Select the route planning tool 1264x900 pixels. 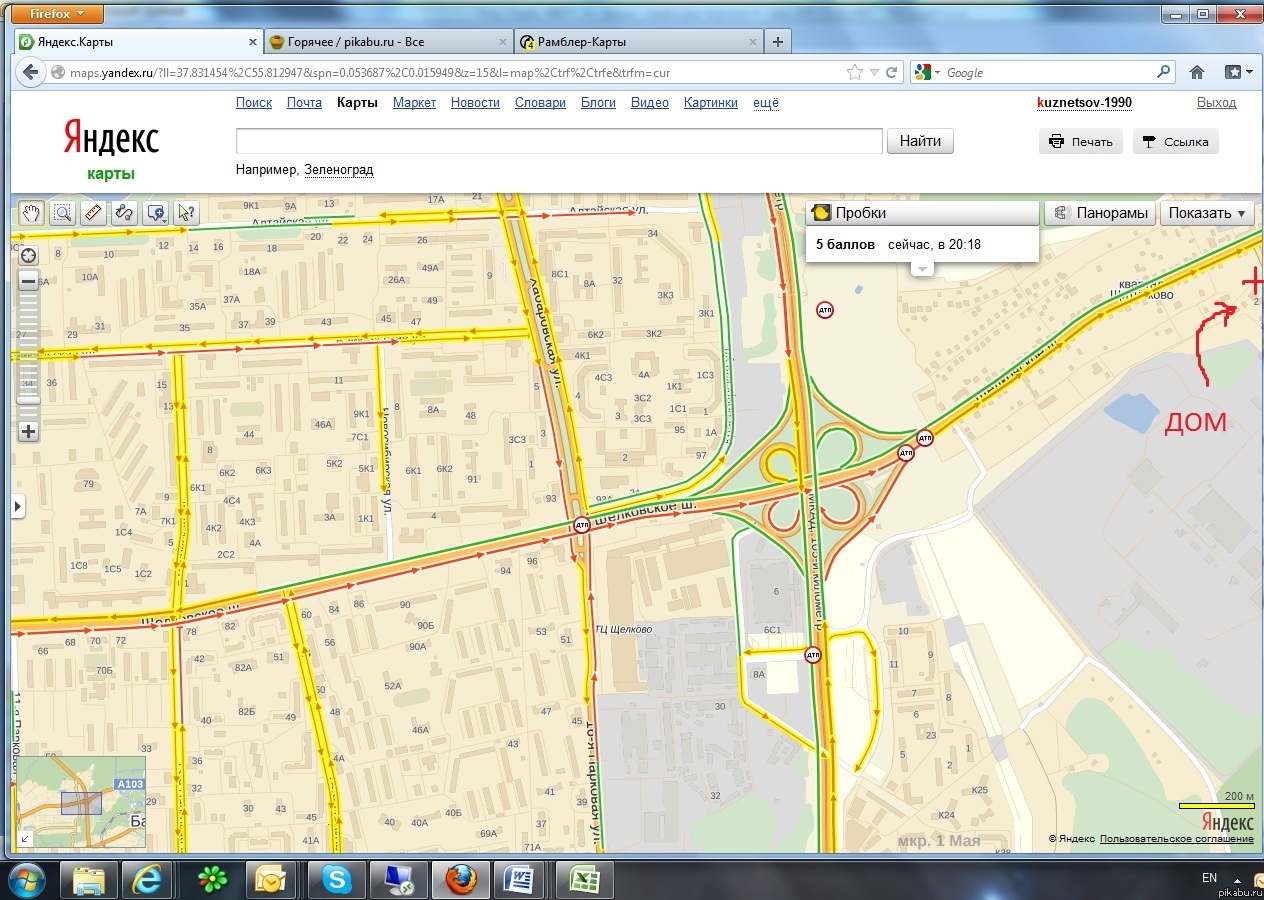pyautogui.click(x=124, y=212)
